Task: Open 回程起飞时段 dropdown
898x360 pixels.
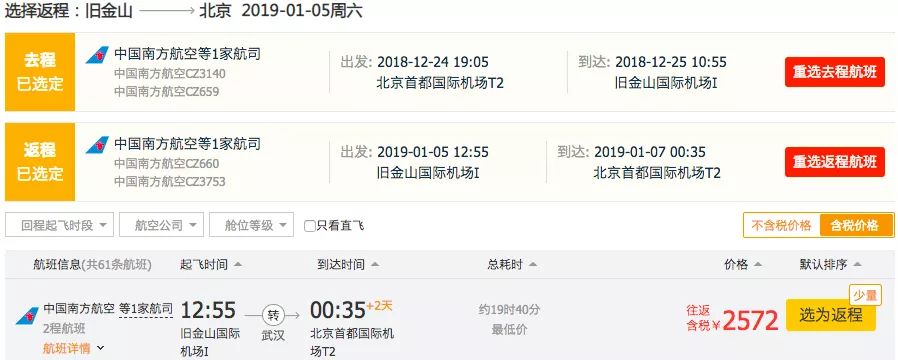Action: (x=60, y=225)
